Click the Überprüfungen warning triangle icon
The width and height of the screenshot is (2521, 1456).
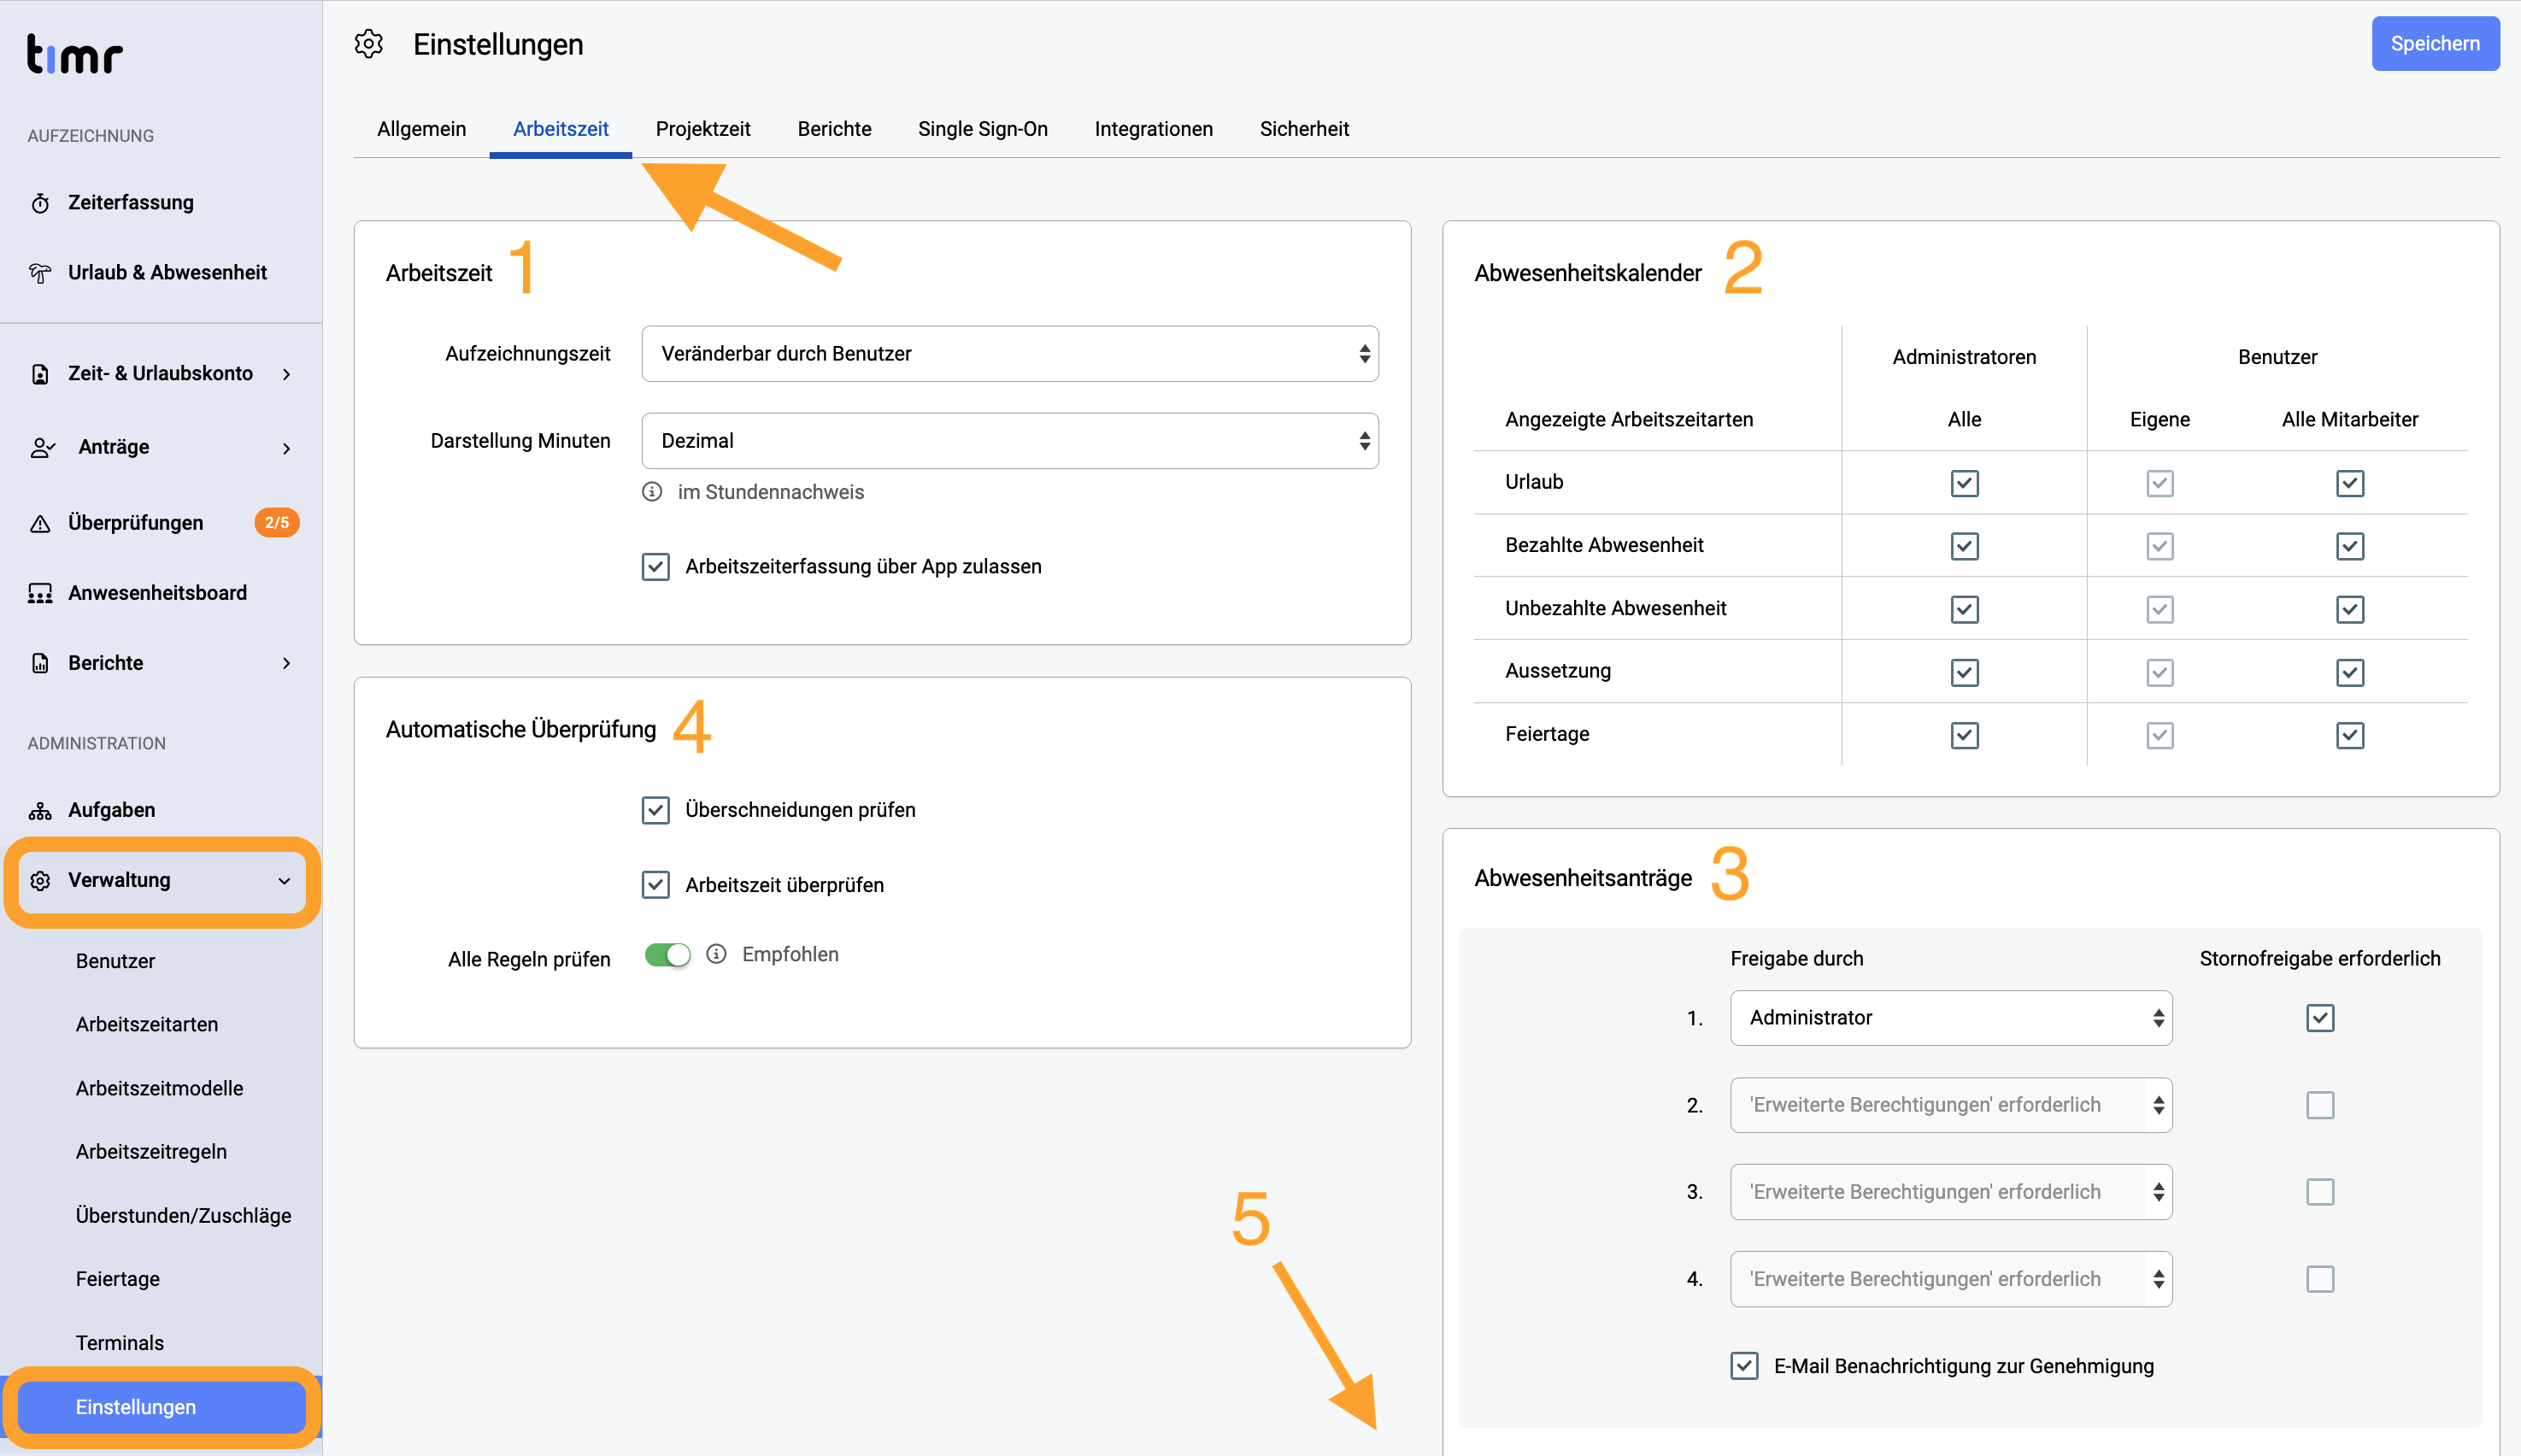point(40,523)
